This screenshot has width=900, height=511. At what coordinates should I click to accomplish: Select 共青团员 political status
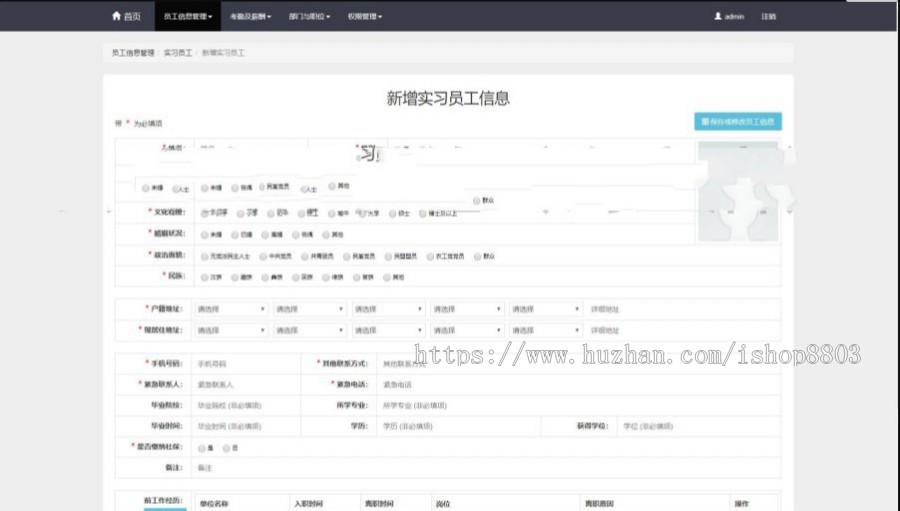[x=305, y=257]
